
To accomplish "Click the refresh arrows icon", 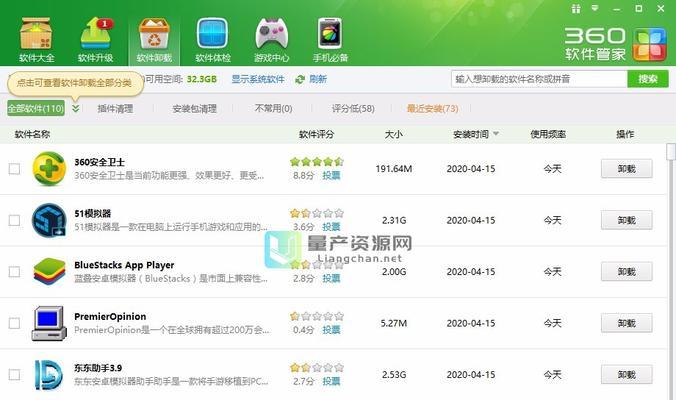I will (300, 79).
